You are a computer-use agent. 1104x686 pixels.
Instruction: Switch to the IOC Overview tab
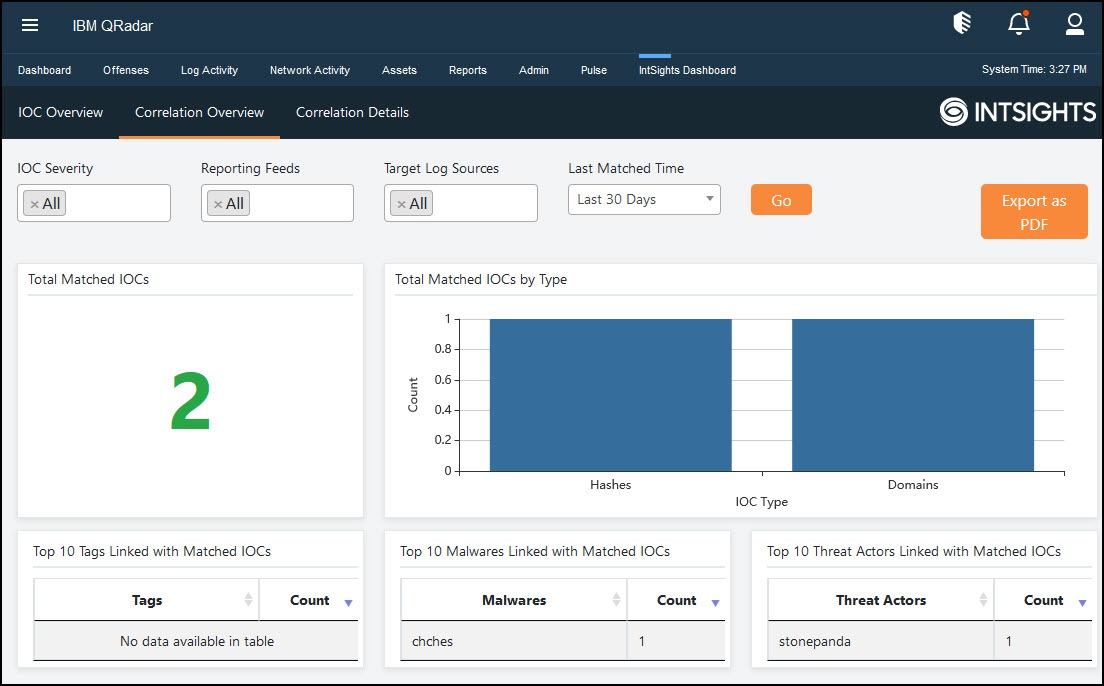click(x=61, y=113)
